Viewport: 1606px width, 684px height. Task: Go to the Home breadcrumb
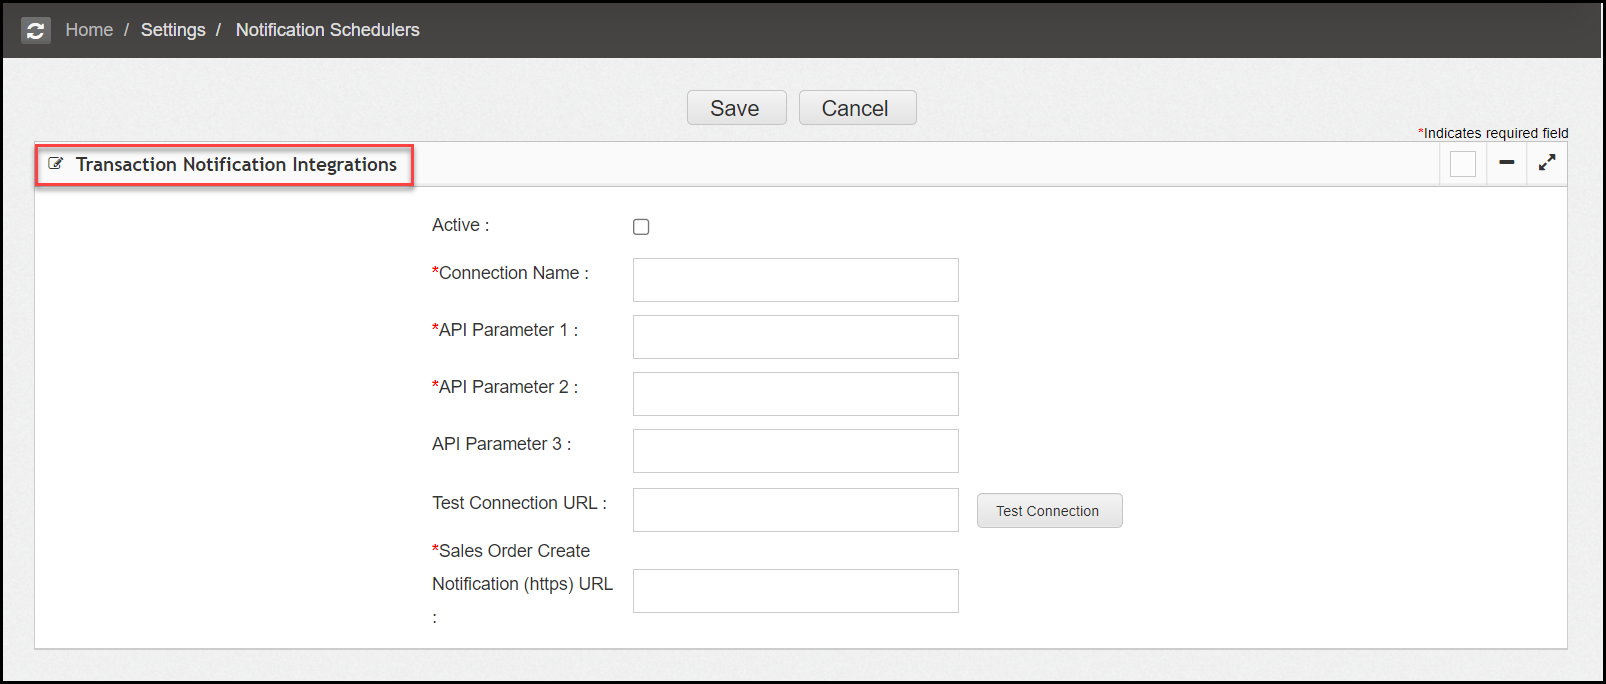89,30
